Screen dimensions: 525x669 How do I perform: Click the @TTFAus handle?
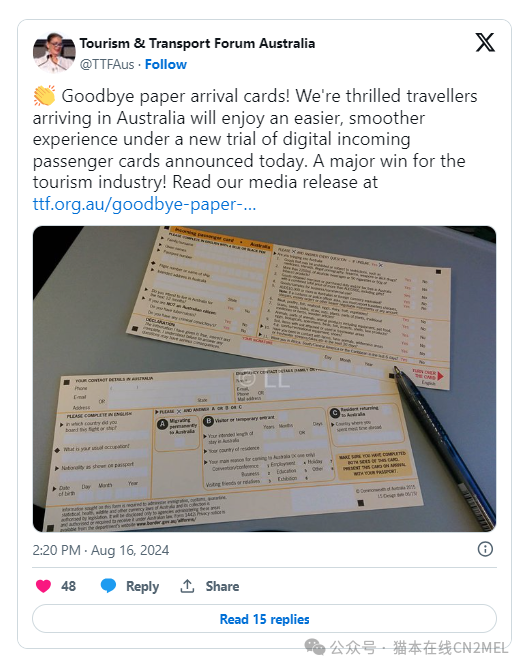pos(107,64)
